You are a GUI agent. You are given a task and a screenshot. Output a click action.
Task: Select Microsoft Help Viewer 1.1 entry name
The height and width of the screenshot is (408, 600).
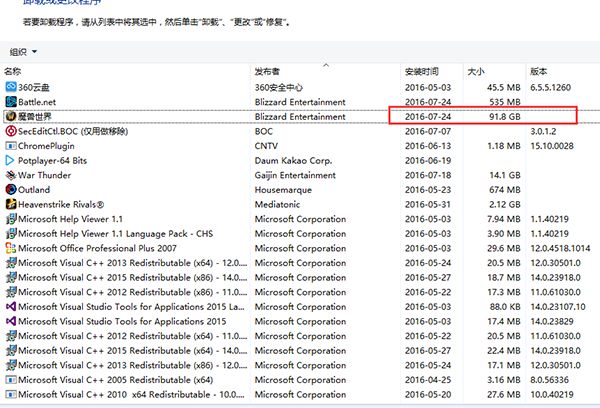click(70, 219)
